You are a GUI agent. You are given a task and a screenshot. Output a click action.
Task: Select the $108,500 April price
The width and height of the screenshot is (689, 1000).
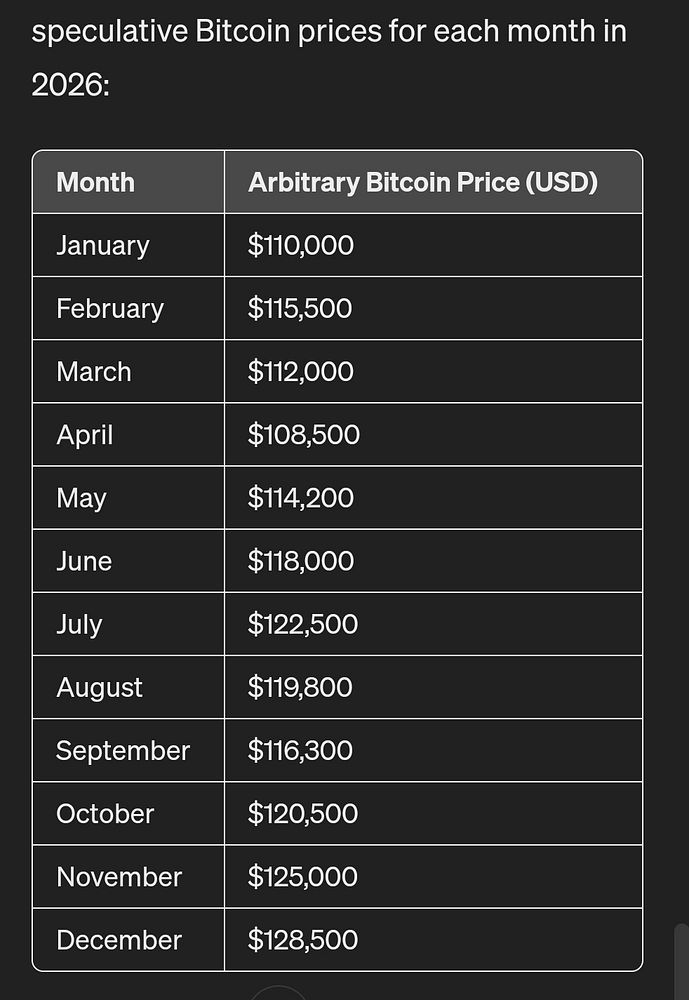click(304, 435)
